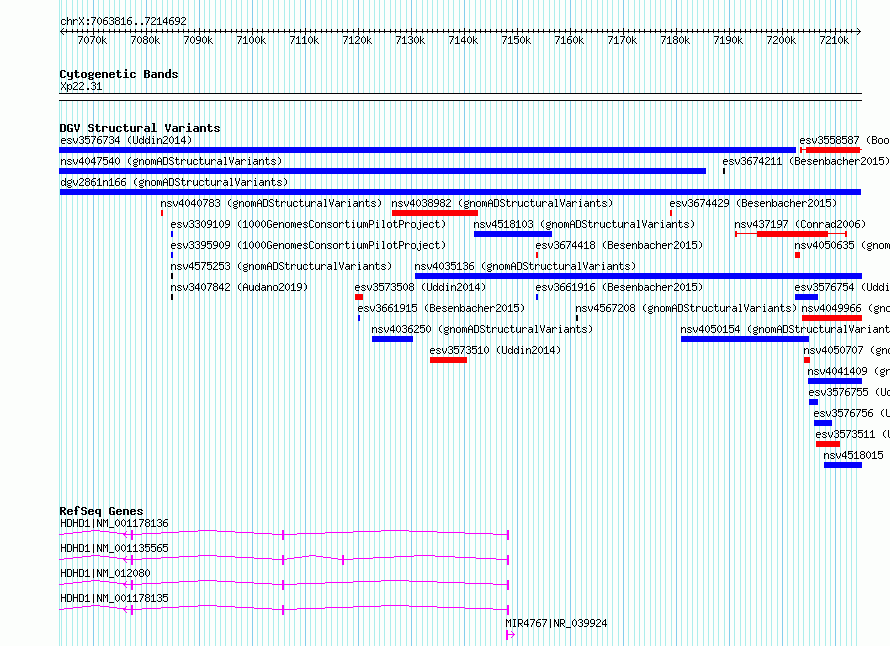Click the esv3576734 (Uddin2014) variant label
The image size is (890, 646).
tap(126, 140)
